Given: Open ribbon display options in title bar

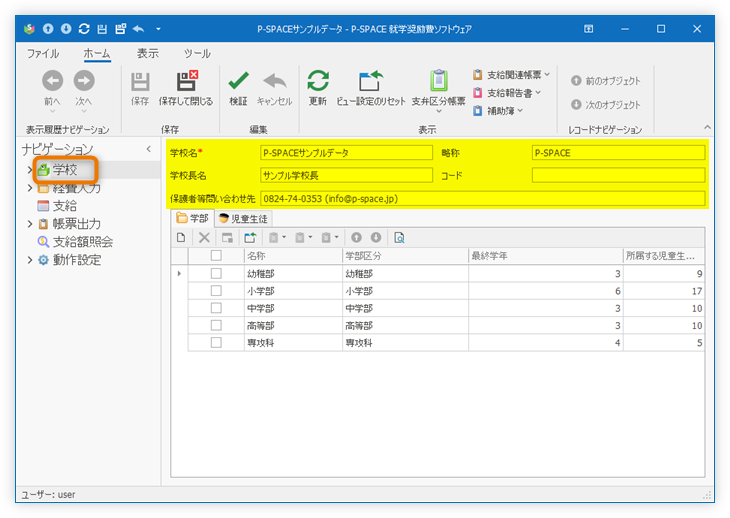Looking at the screenshot, I should (x=588, y=29).
